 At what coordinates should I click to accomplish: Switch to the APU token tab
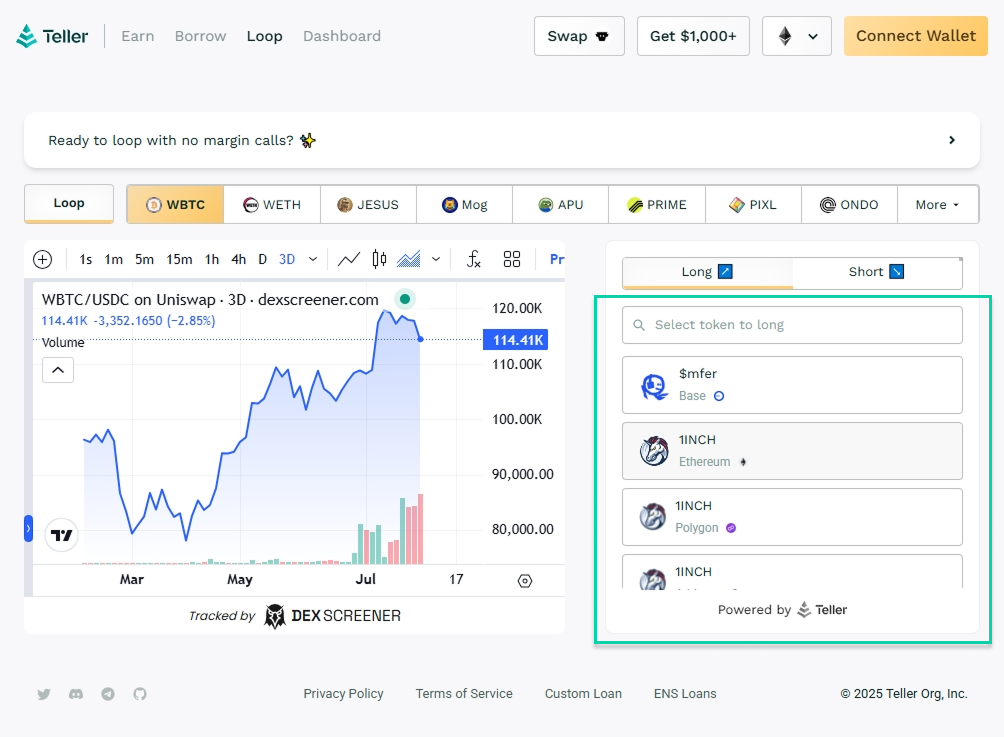tap(561, 205)
